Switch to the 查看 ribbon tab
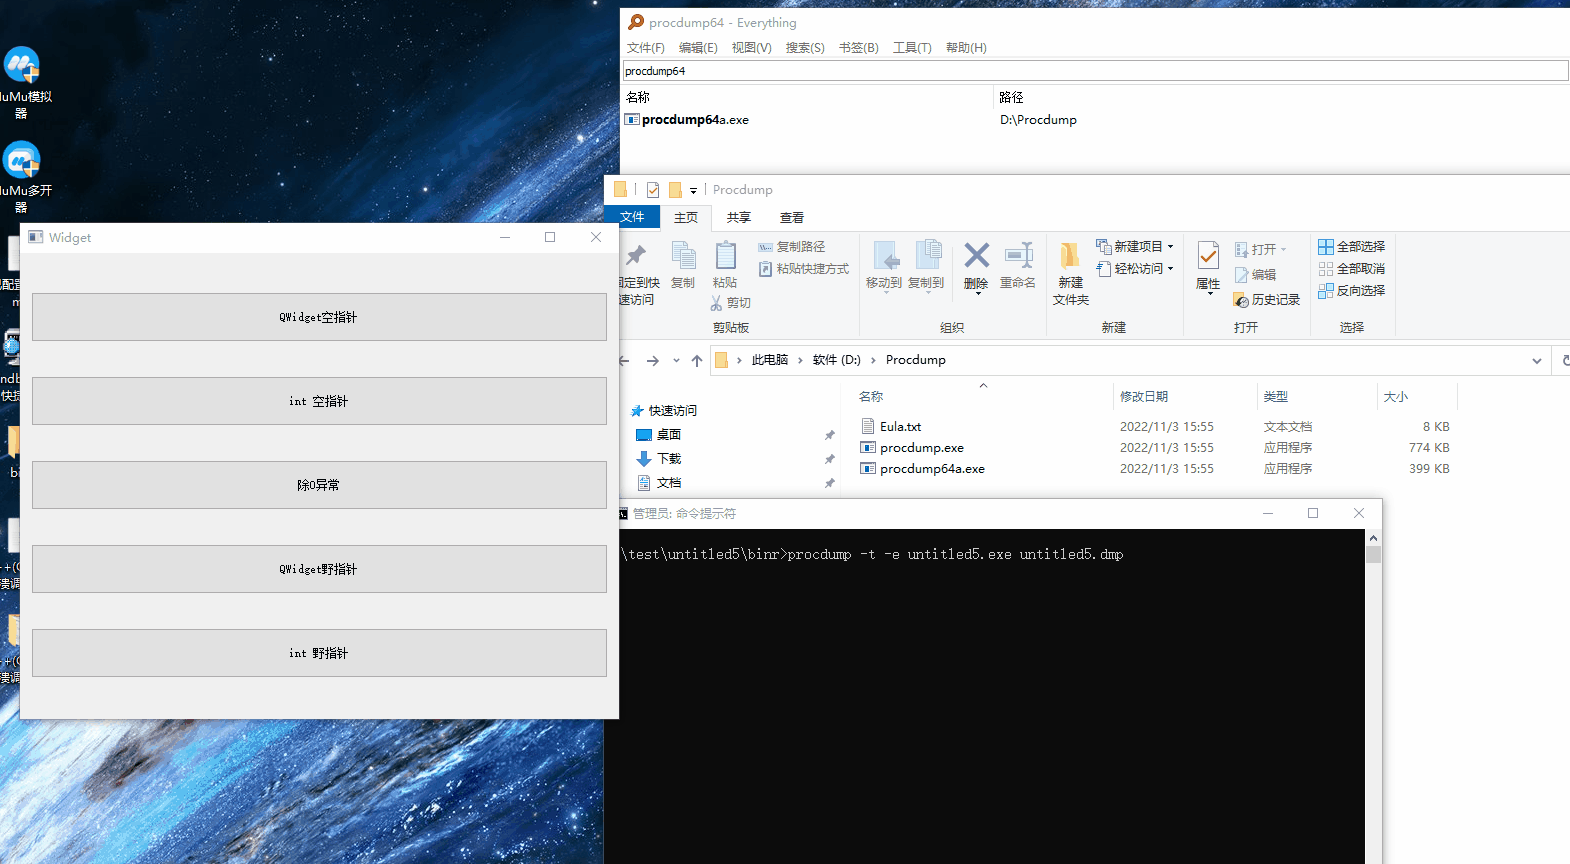The image size is (1570, 864). [792, 217]
